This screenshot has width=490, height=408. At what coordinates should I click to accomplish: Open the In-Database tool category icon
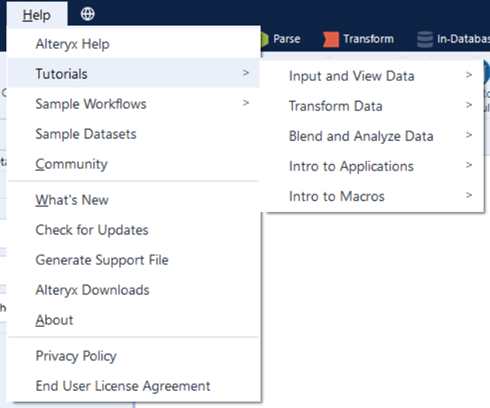(425, 39)
